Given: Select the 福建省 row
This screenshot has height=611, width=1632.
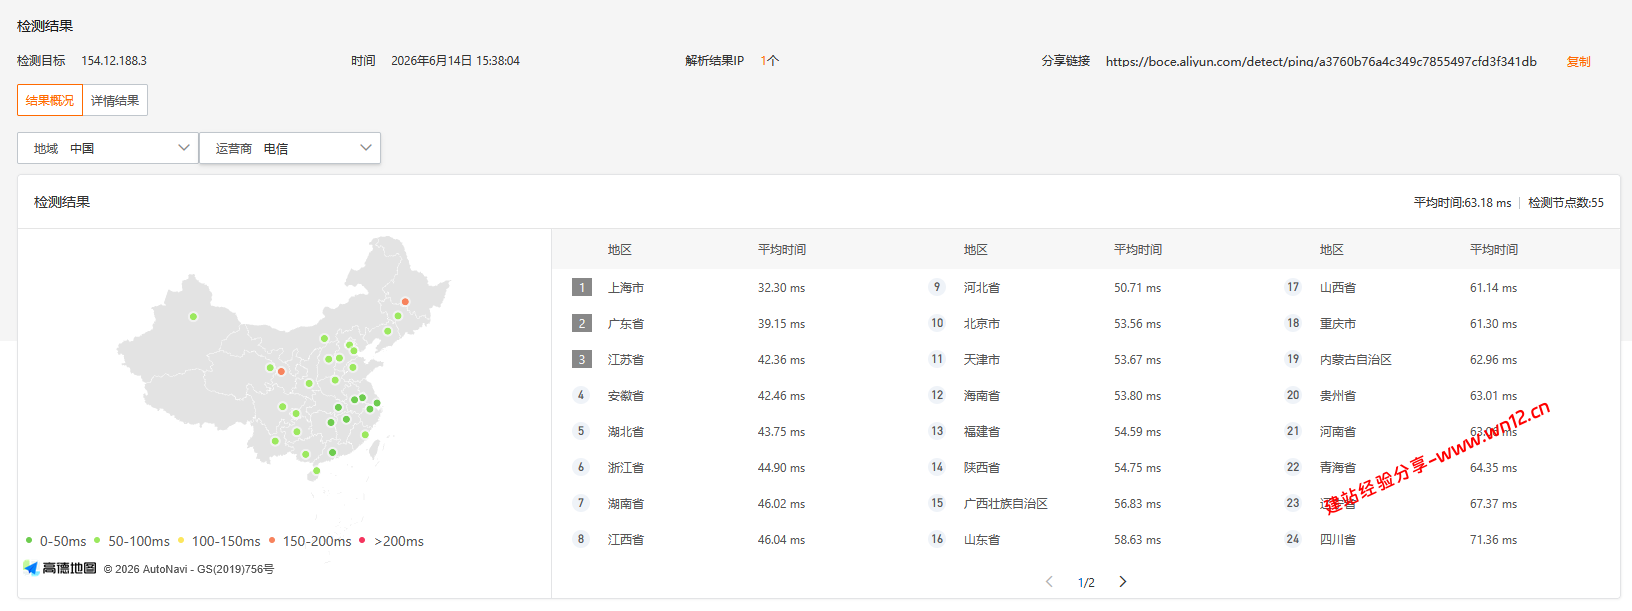Looking at the screenshot, I should point(1086,431).
